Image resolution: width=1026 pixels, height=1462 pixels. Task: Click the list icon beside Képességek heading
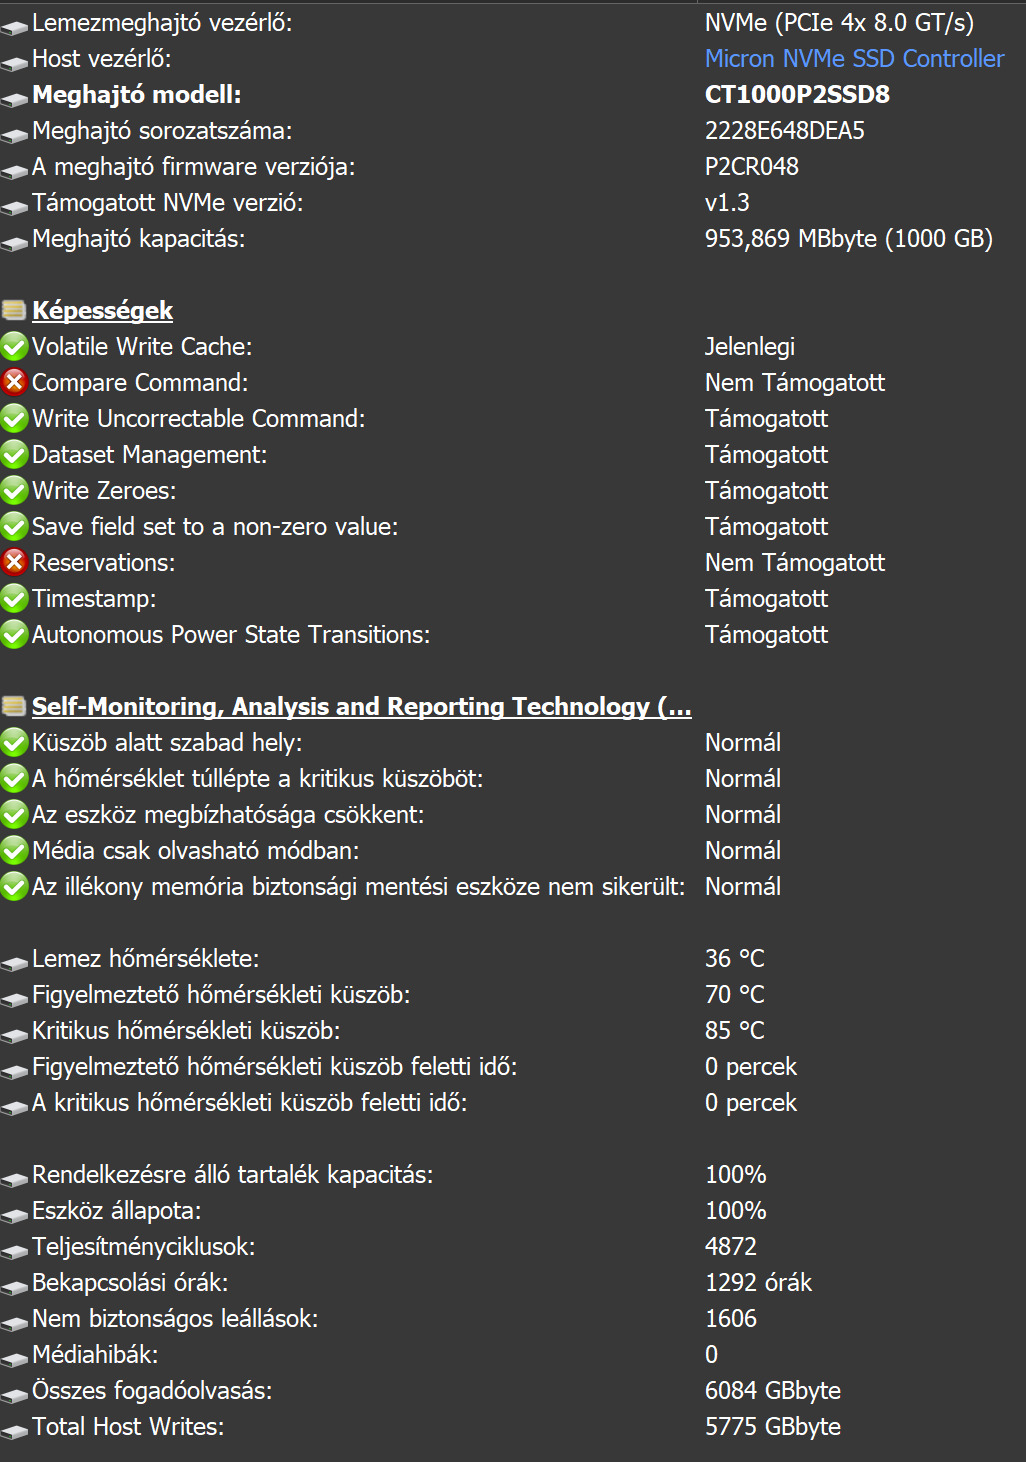14,310
